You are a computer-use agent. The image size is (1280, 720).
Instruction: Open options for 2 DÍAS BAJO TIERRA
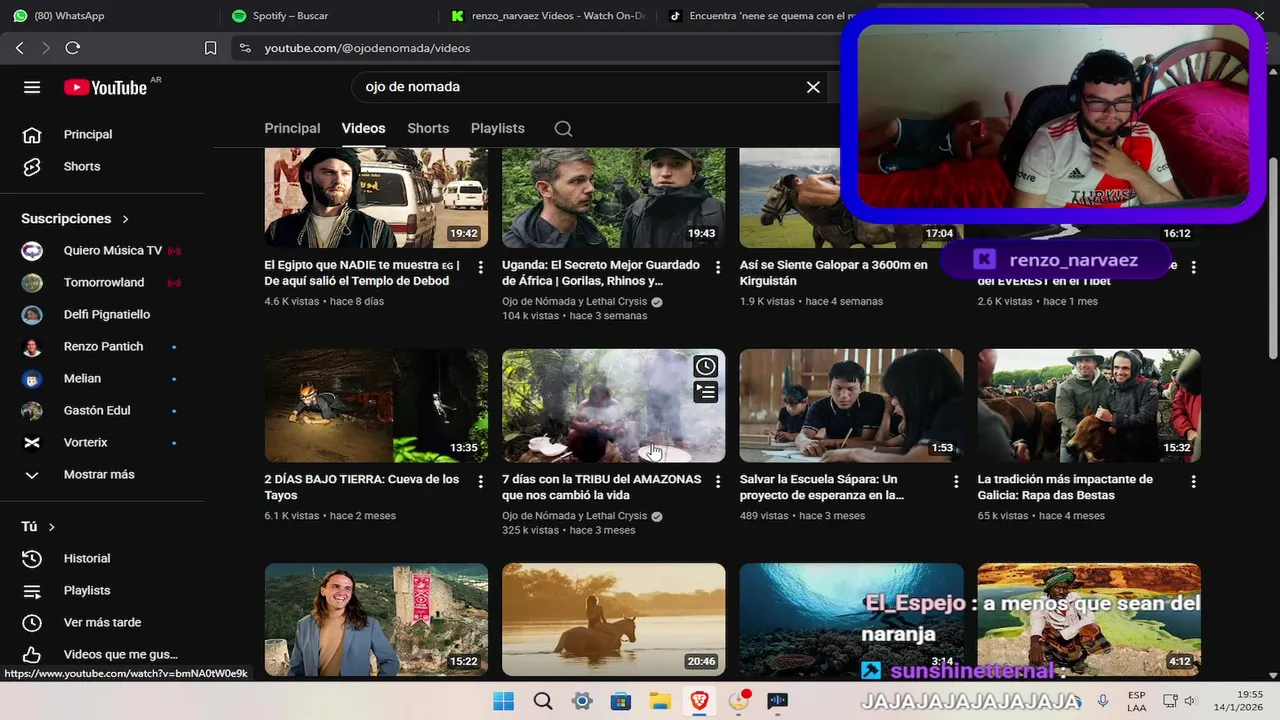480,481
